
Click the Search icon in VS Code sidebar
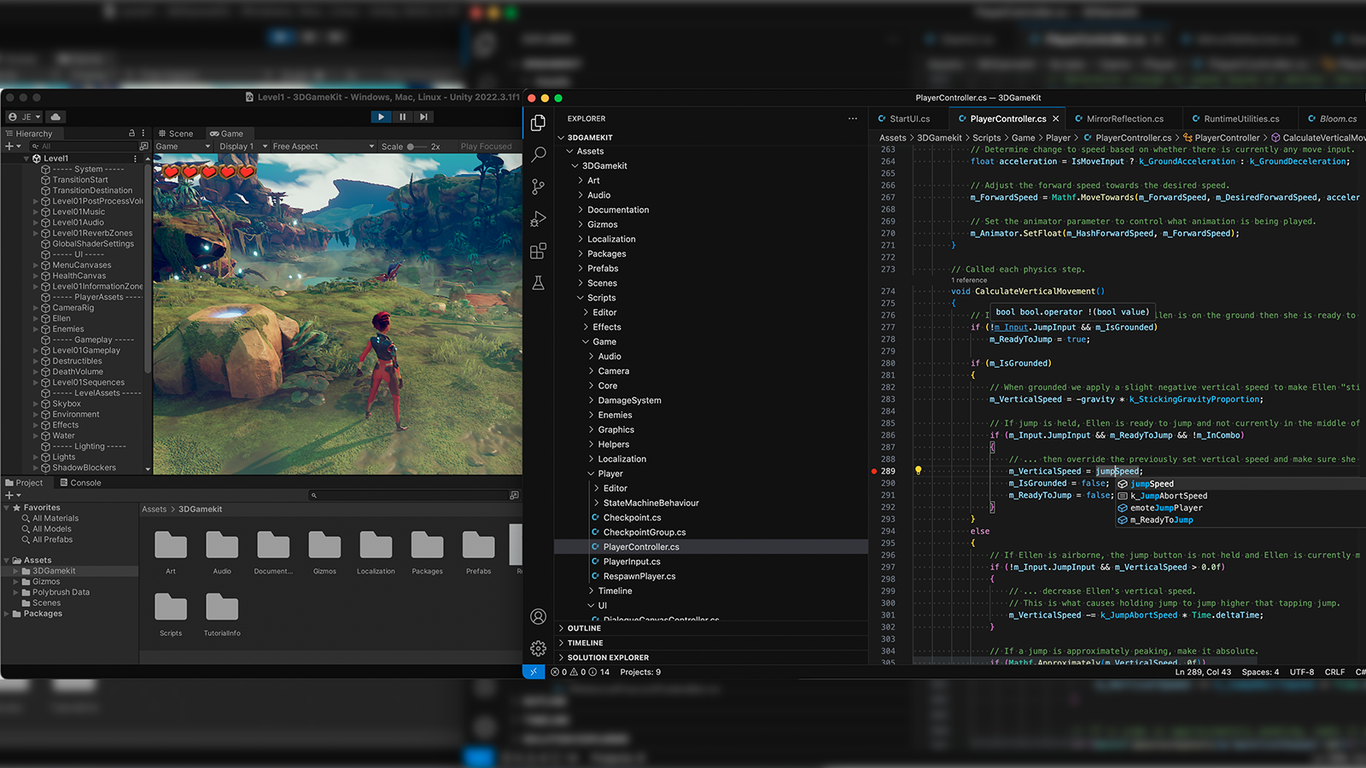538,155
